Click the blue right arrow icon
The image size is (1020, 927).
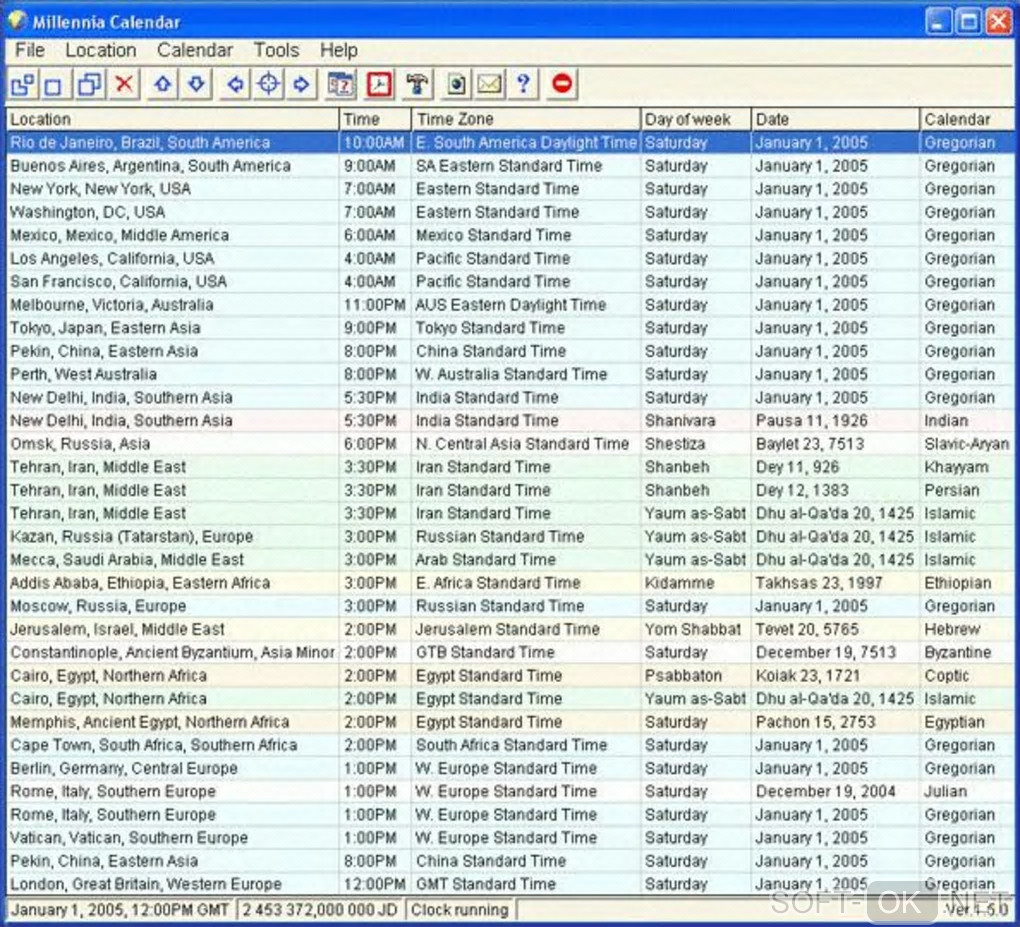[x=301, y=85]
